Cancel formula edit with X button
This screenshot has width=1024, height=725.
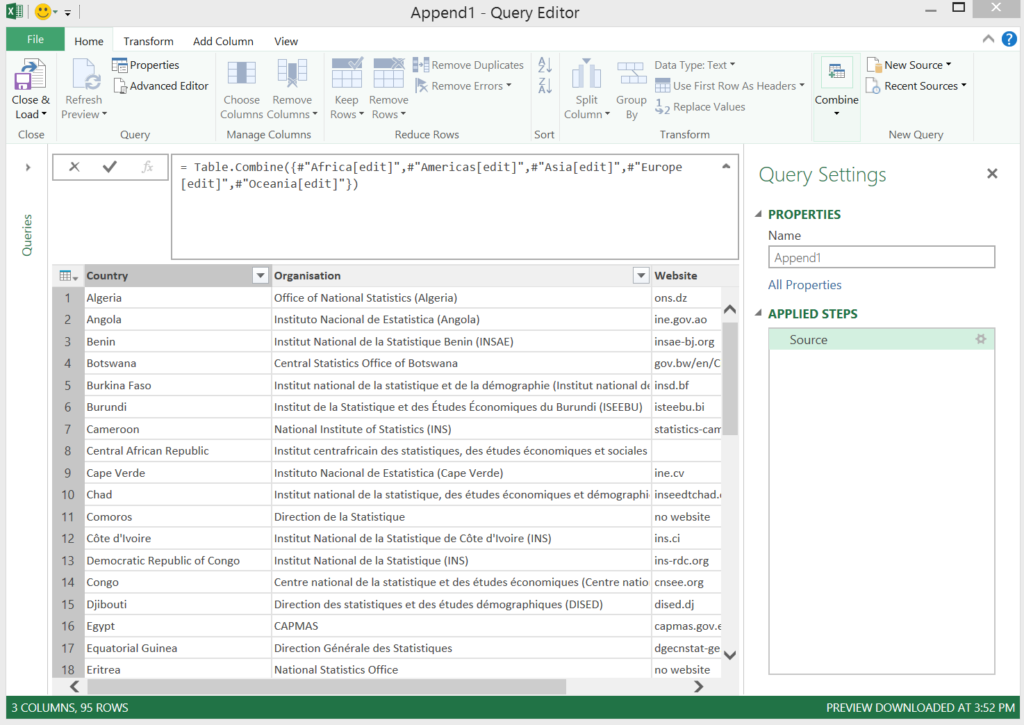pos(74,167)
